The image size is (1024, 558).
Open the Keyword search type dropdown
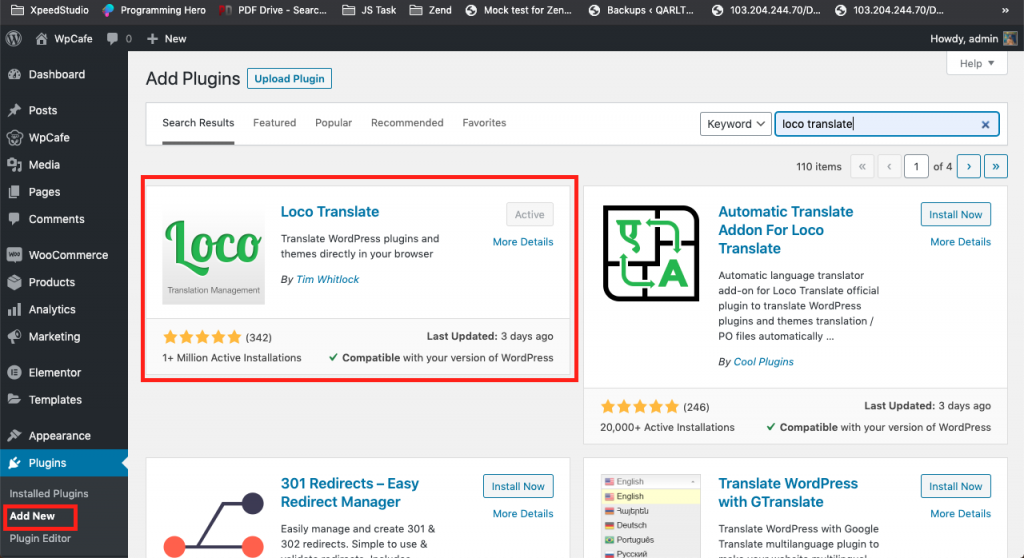pyautogui.click(x=735, y=124)
